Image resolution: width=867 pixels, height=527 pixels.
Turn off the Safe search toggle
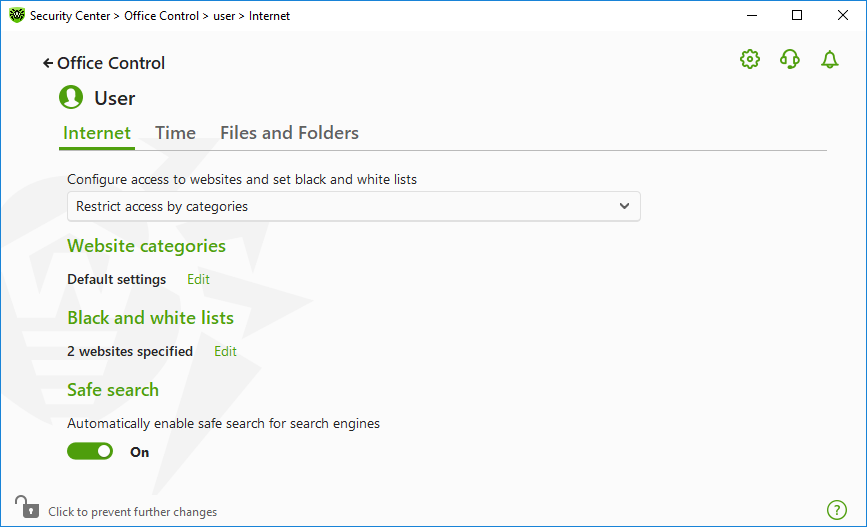[x=90, y=451]
